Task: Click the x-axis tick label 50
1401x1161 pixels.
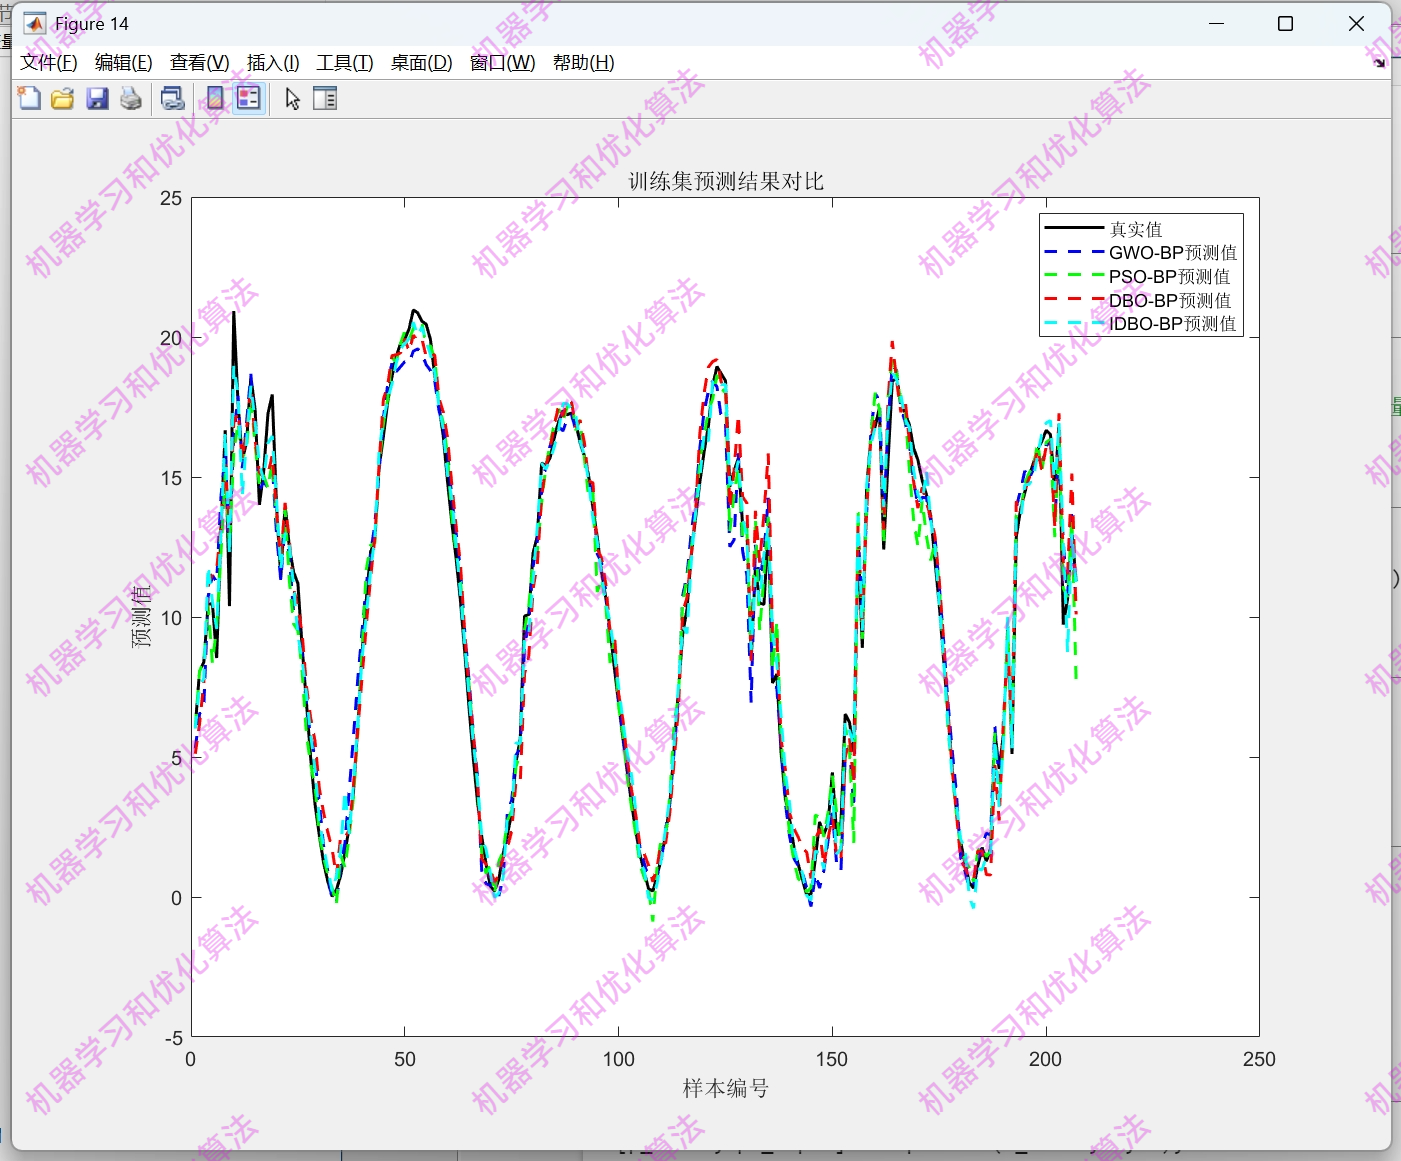Action: (404, 1059)
